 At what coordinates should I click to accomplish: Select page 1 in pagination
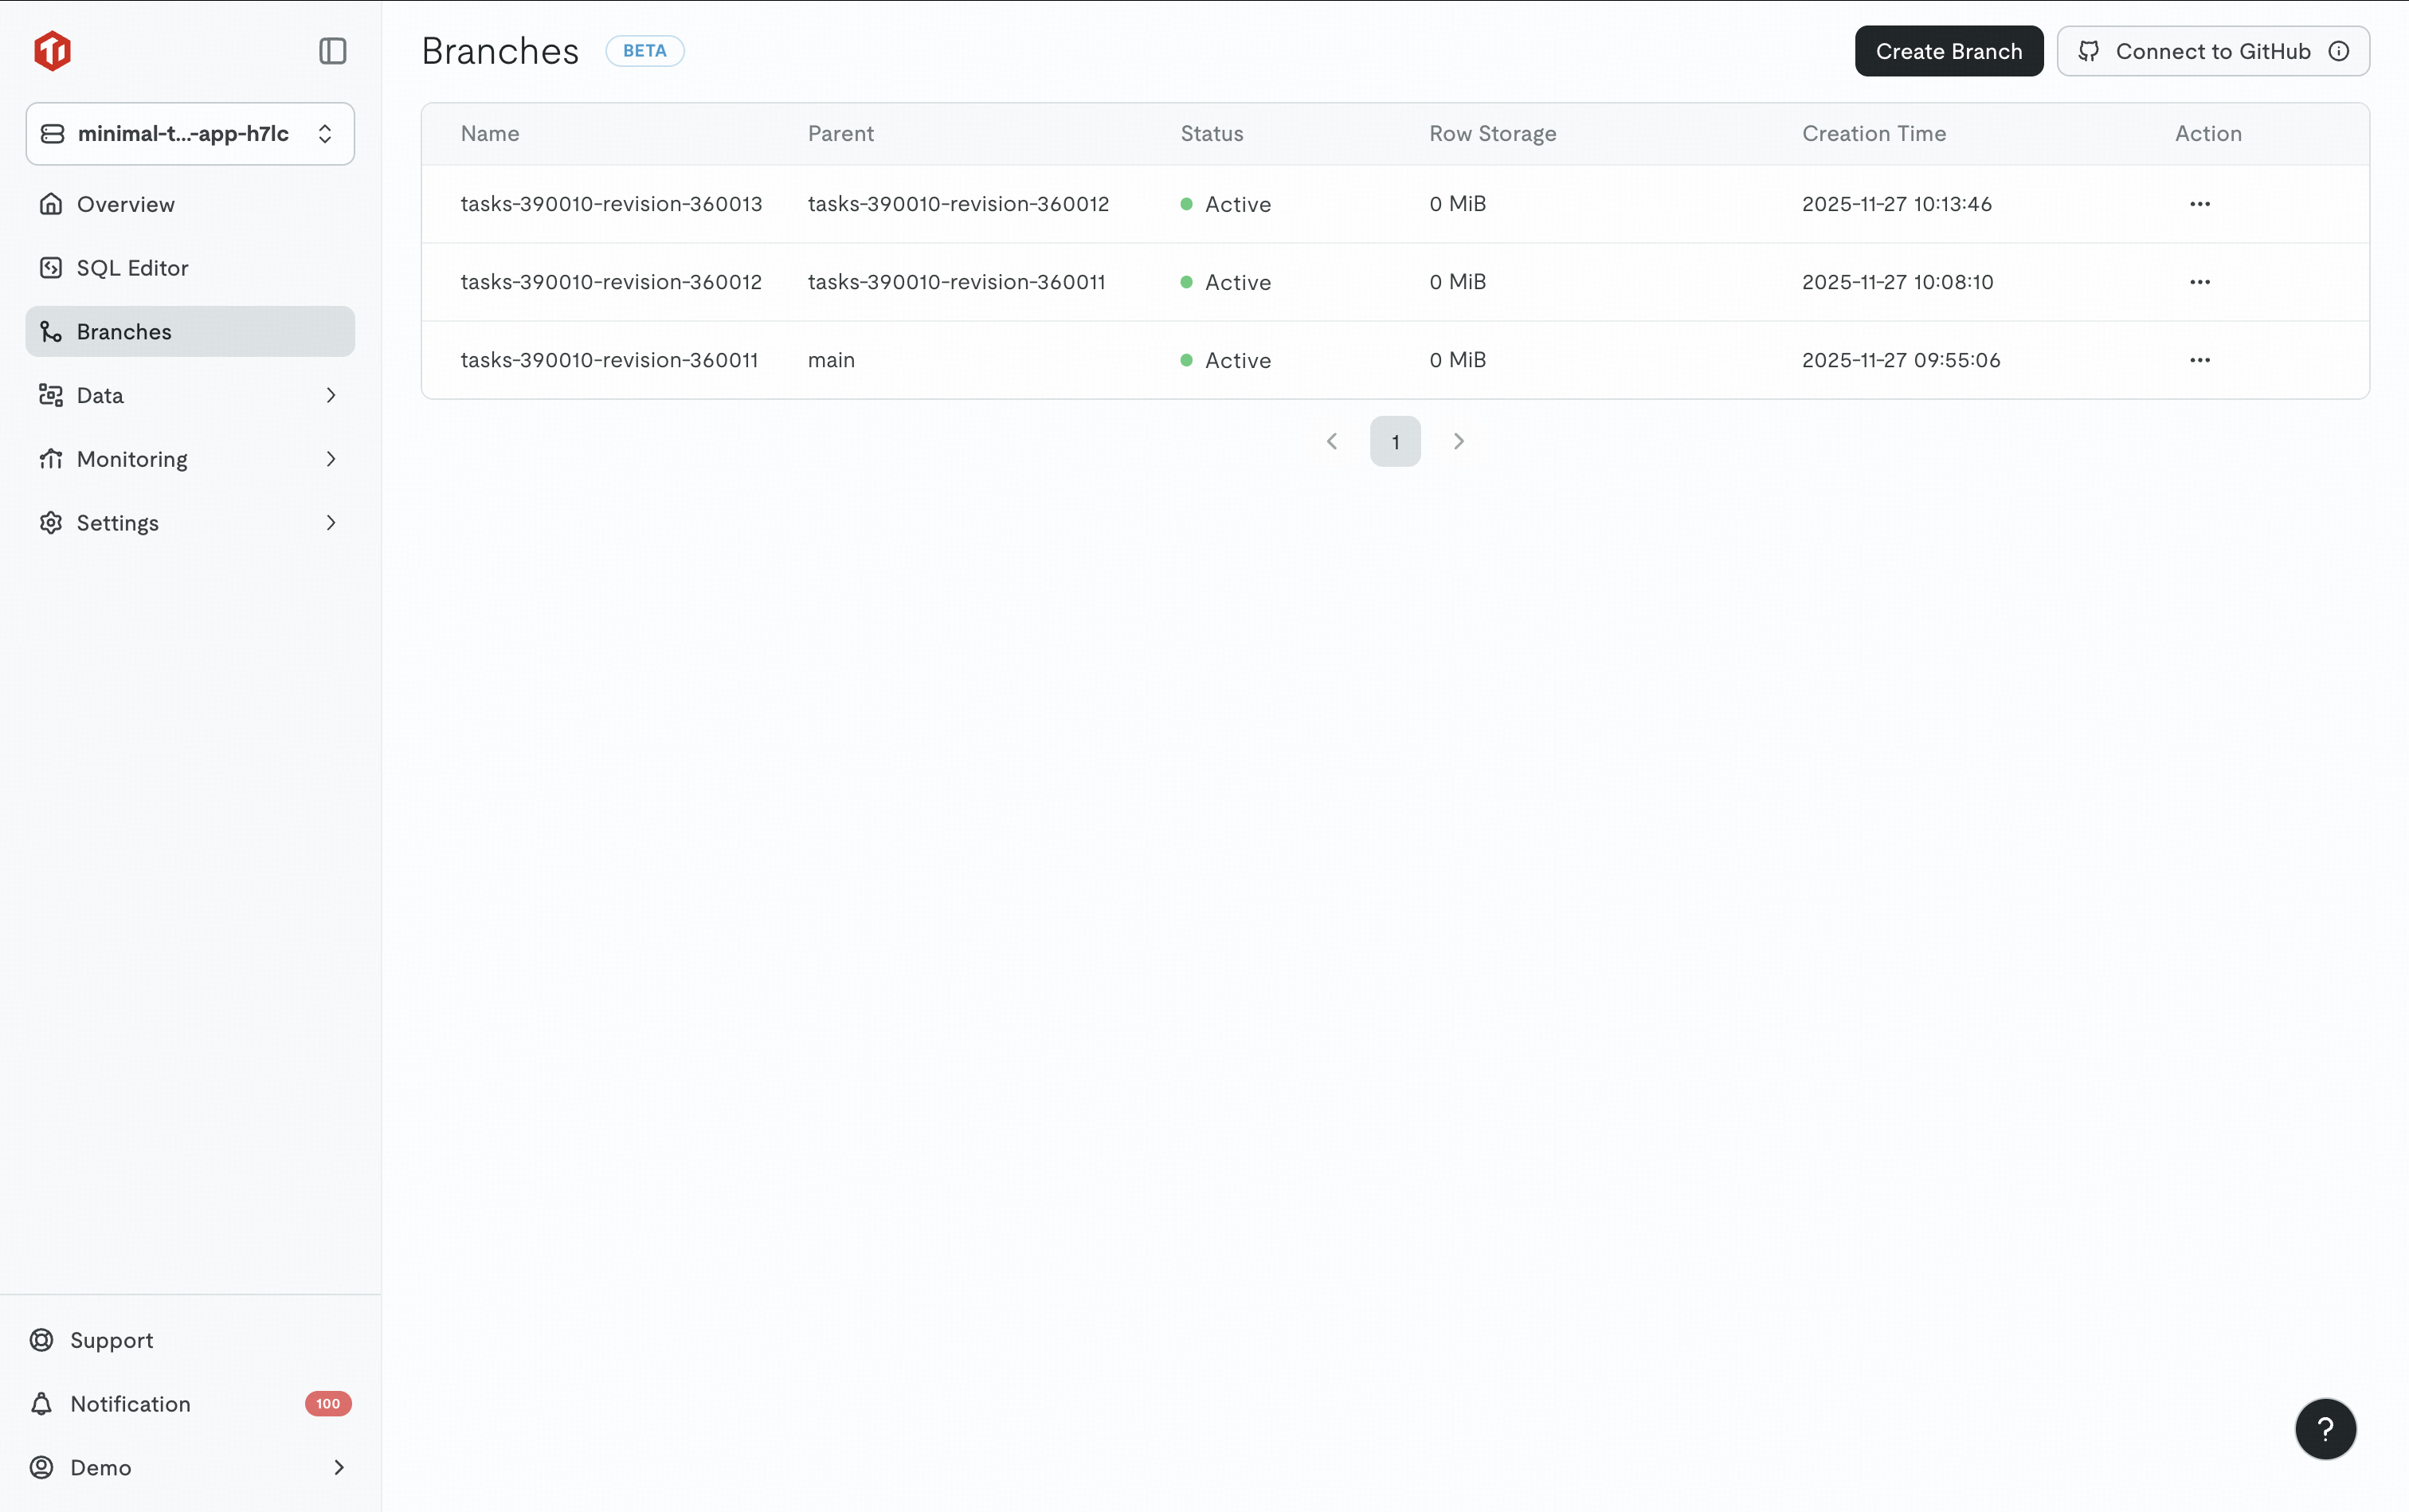click(1395, 441)
